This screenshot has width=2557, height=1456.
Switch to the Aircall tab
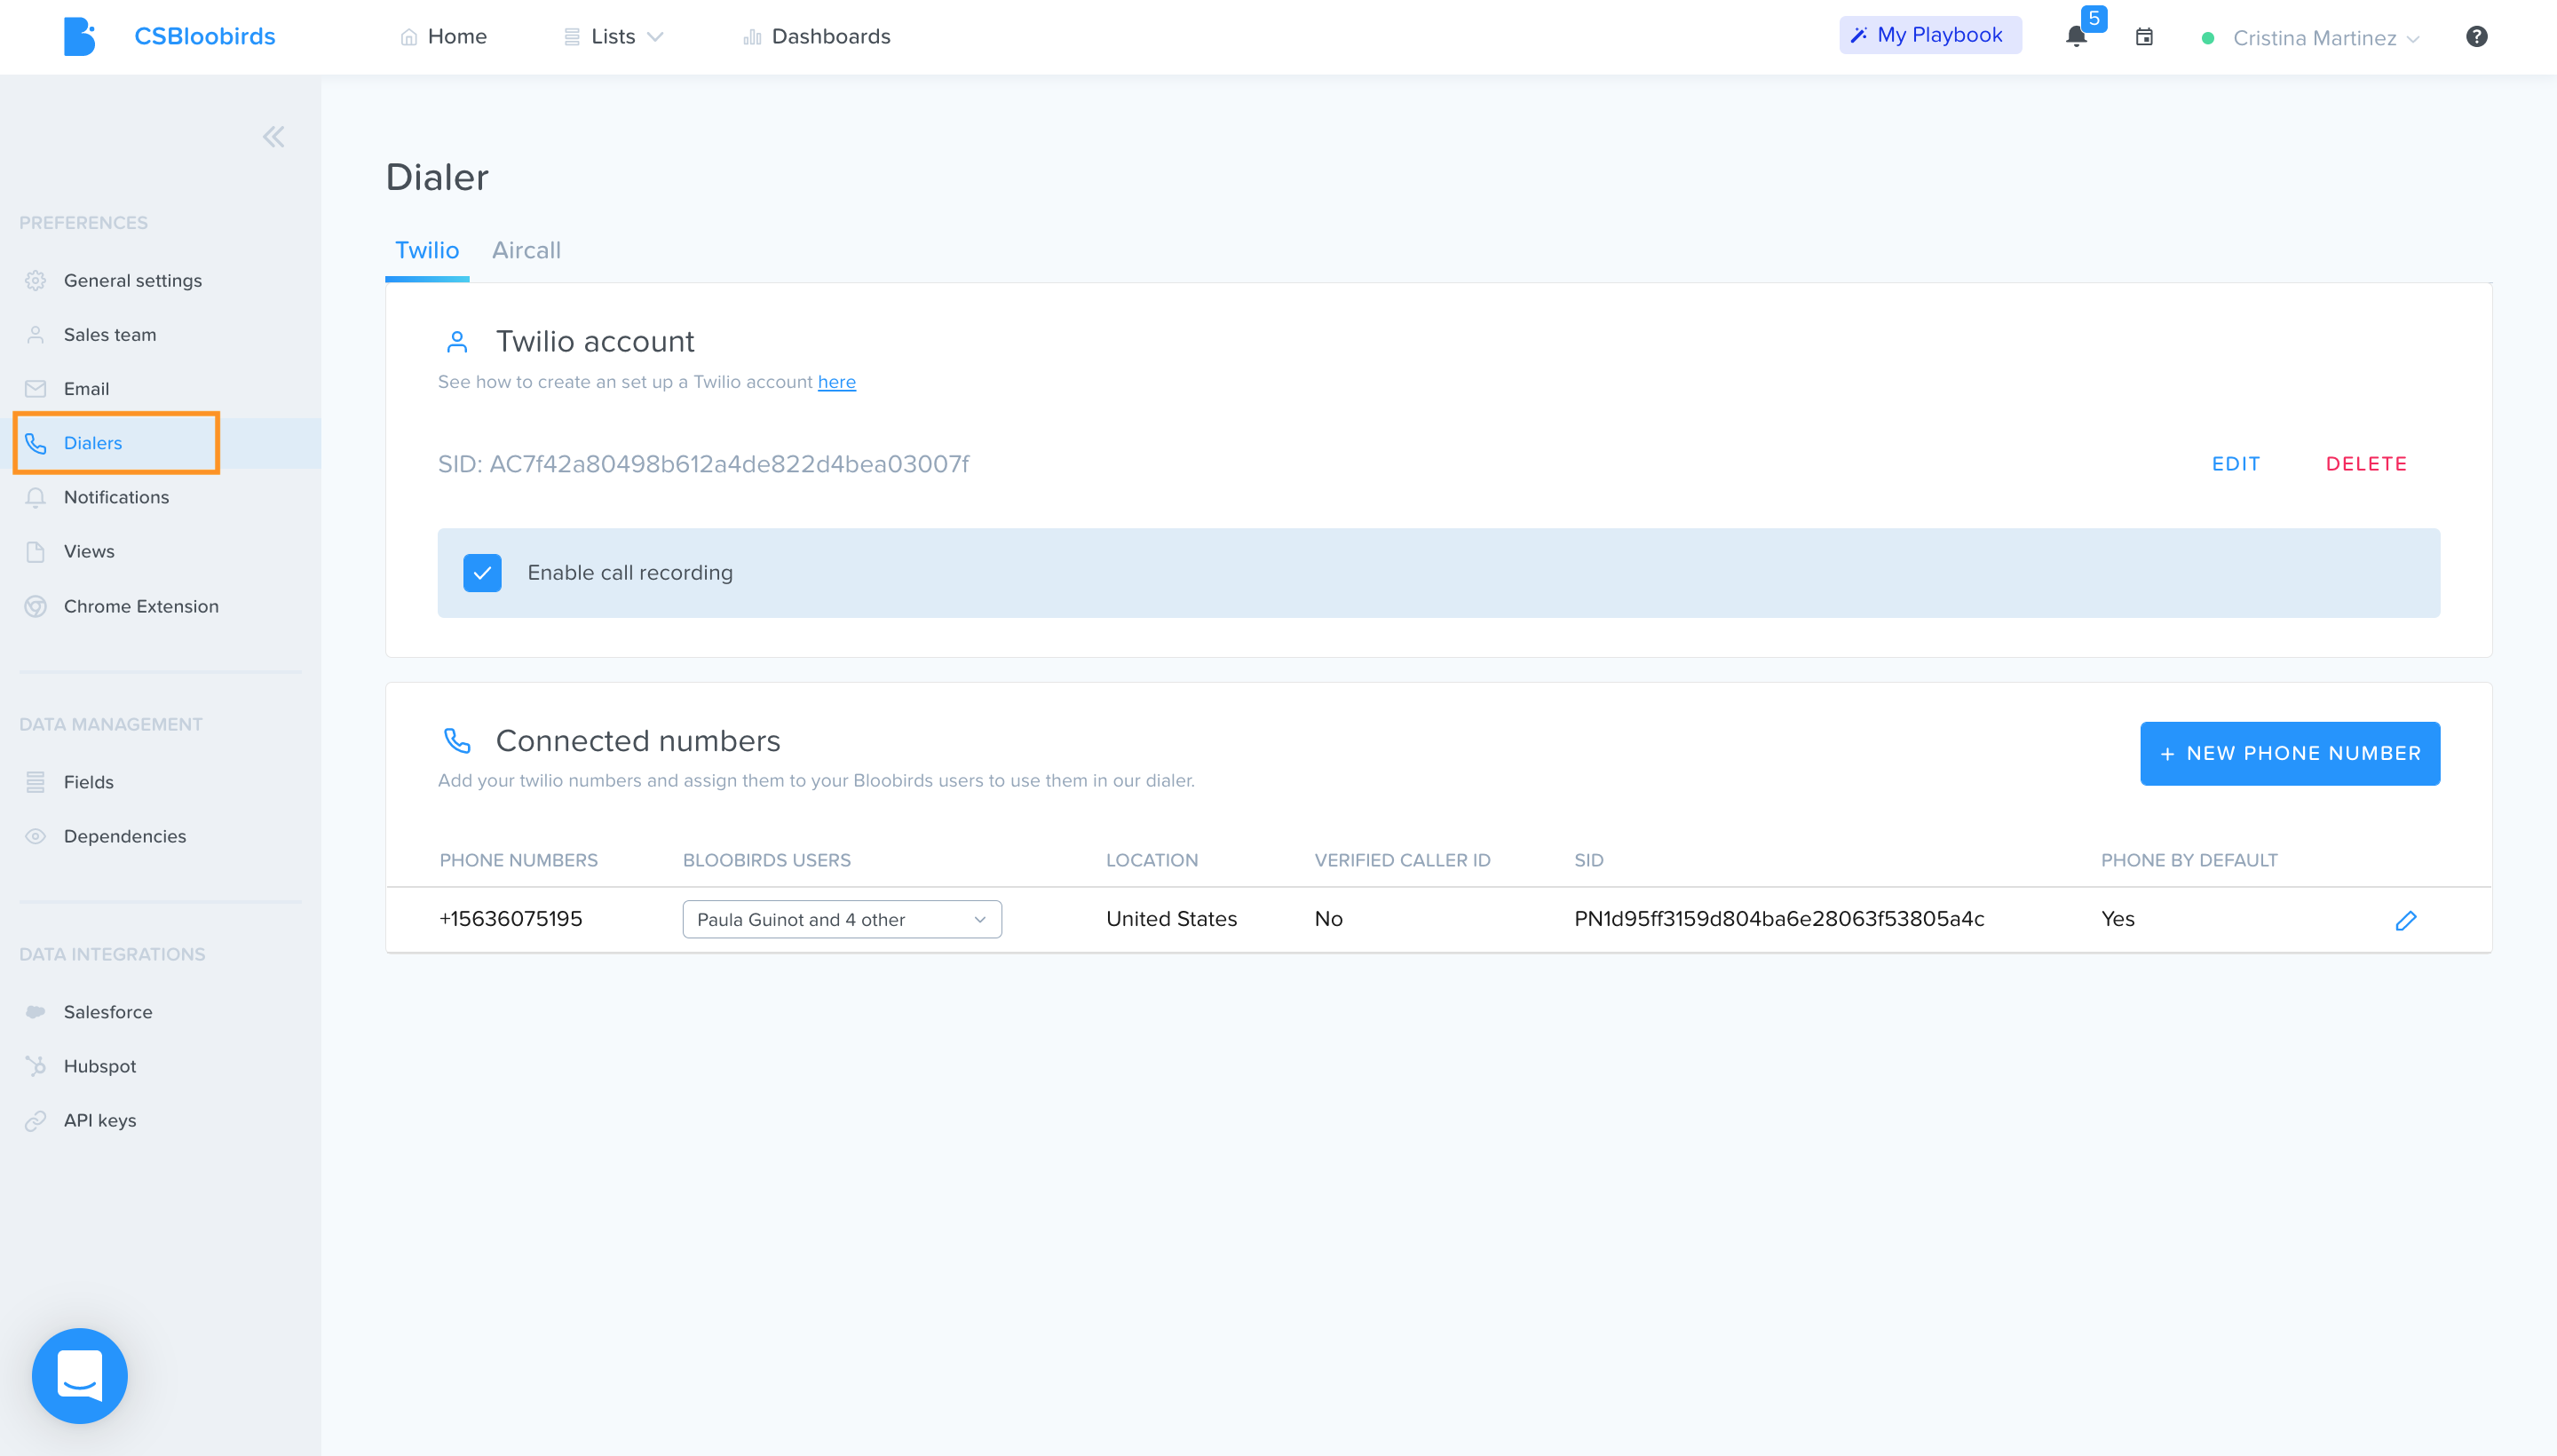tap(526, 250)
